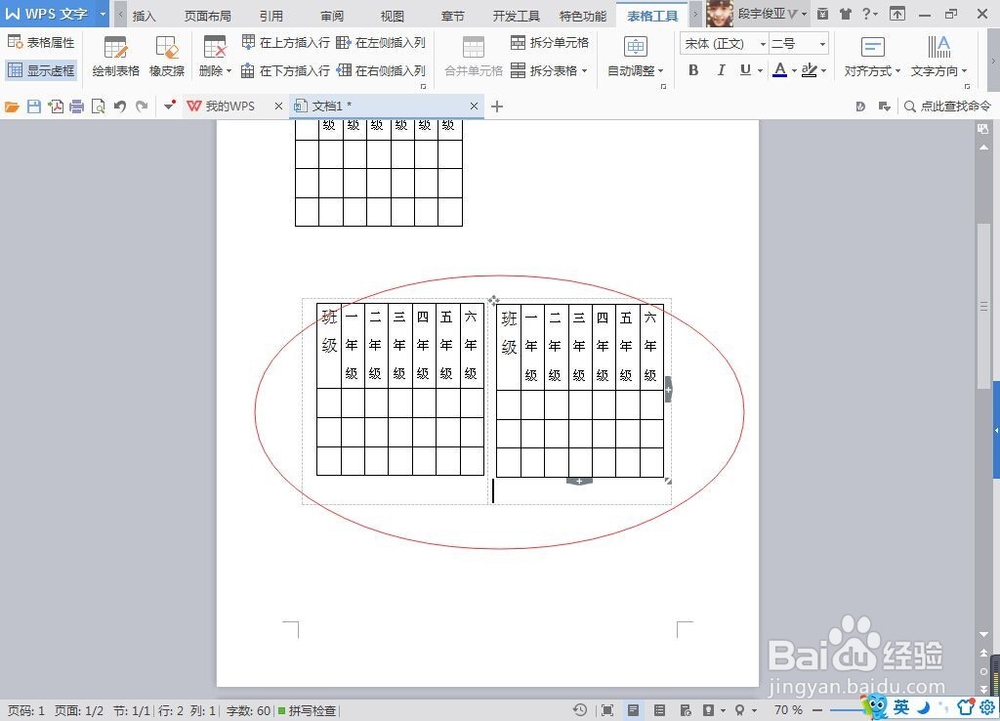Open the file folder icon
This screenshot has width=1000, height=721.
coord(12,106)
